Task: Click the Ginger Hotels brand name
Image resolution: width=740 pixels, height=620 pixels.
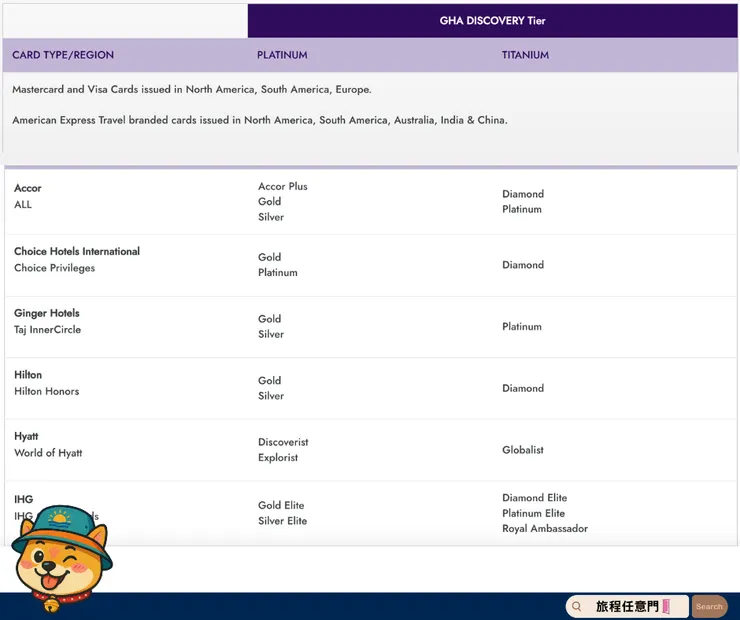Action: tap(47, 313)
